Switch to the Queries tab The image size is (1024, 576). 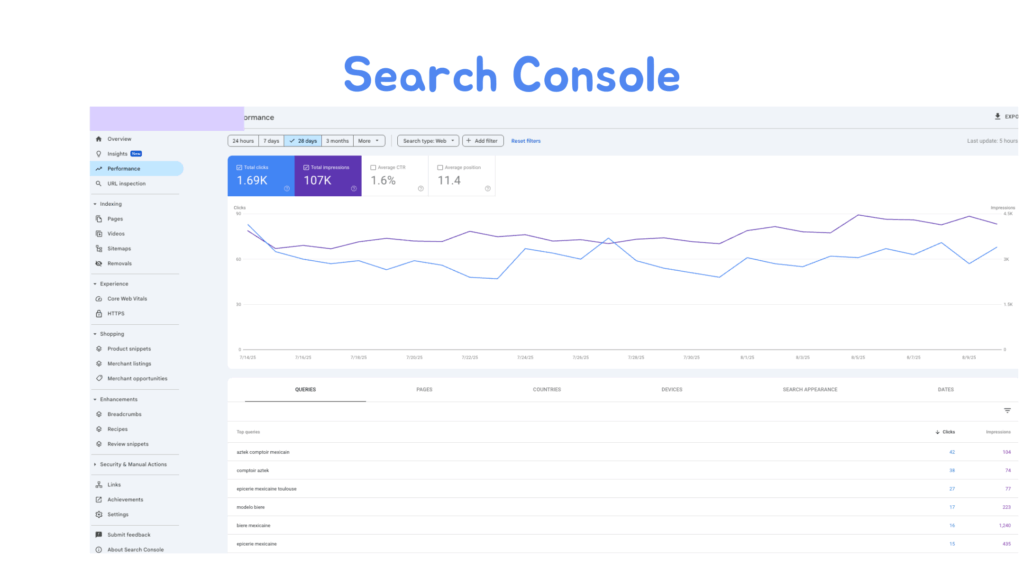305,390
